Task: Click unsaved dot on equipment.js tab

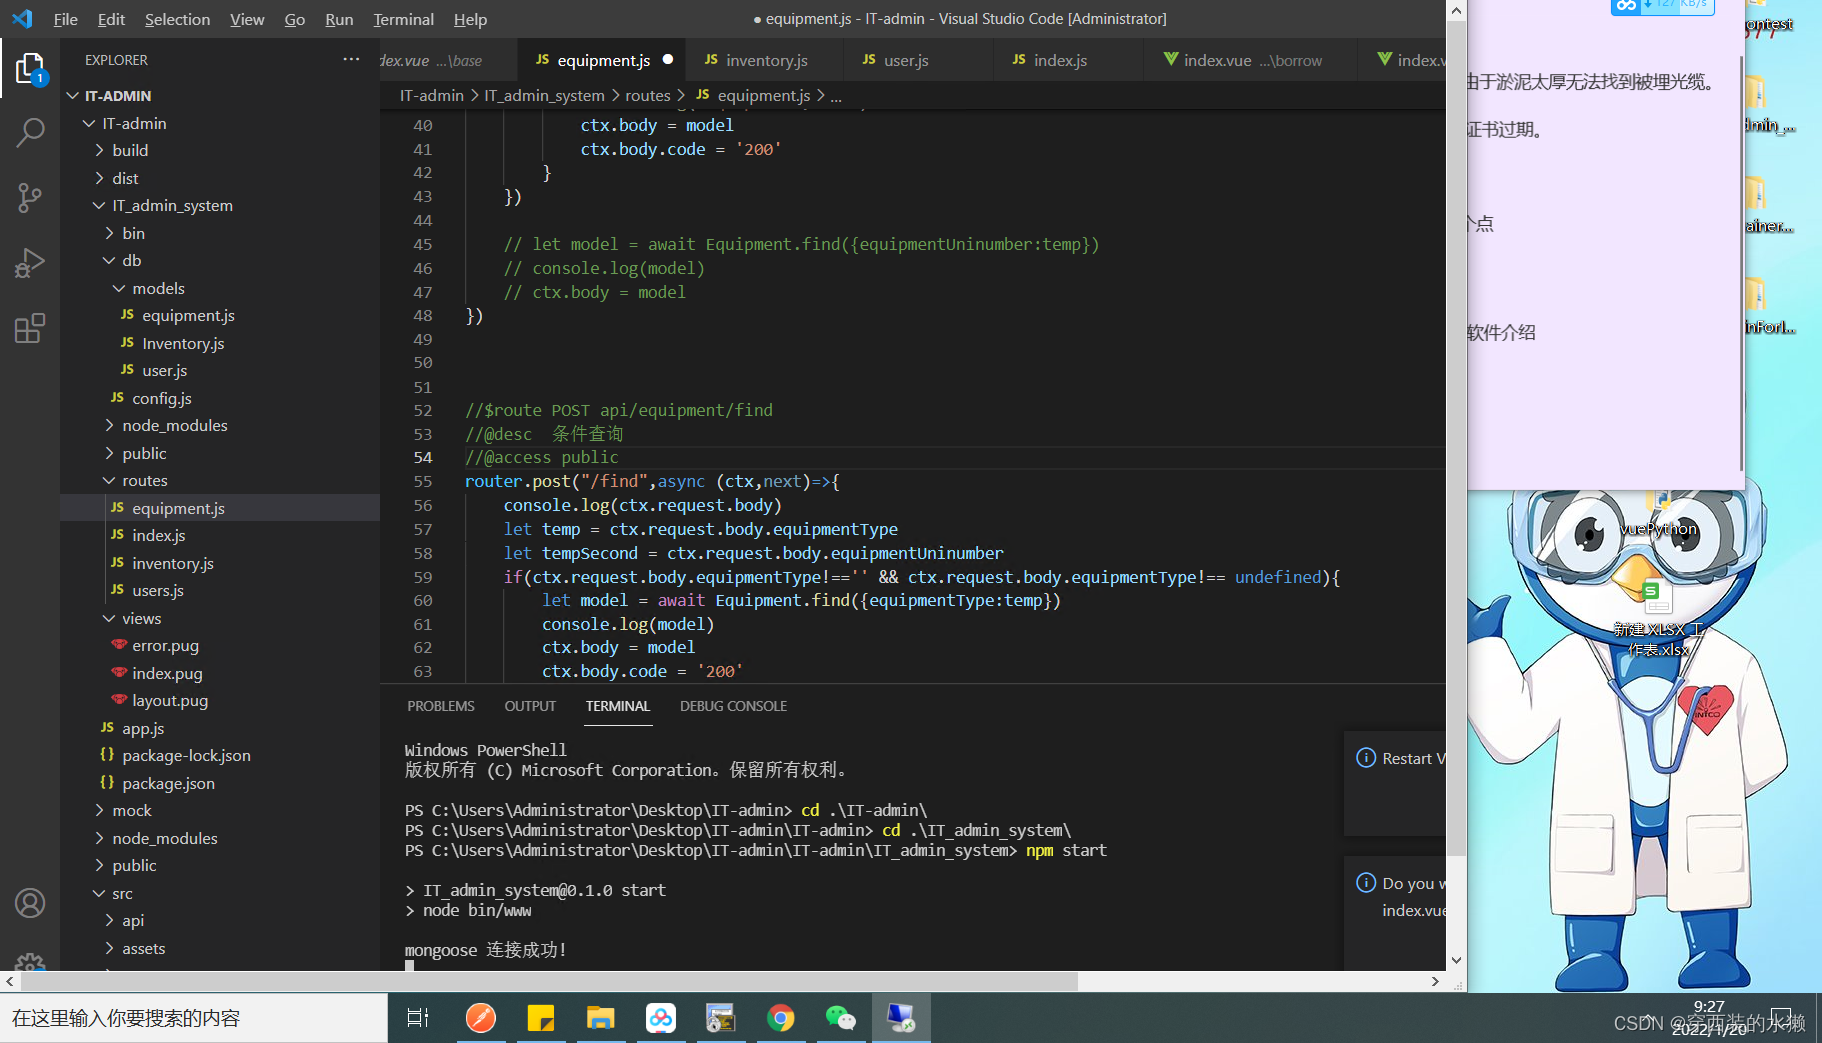Action: click(x=668, y=59)
